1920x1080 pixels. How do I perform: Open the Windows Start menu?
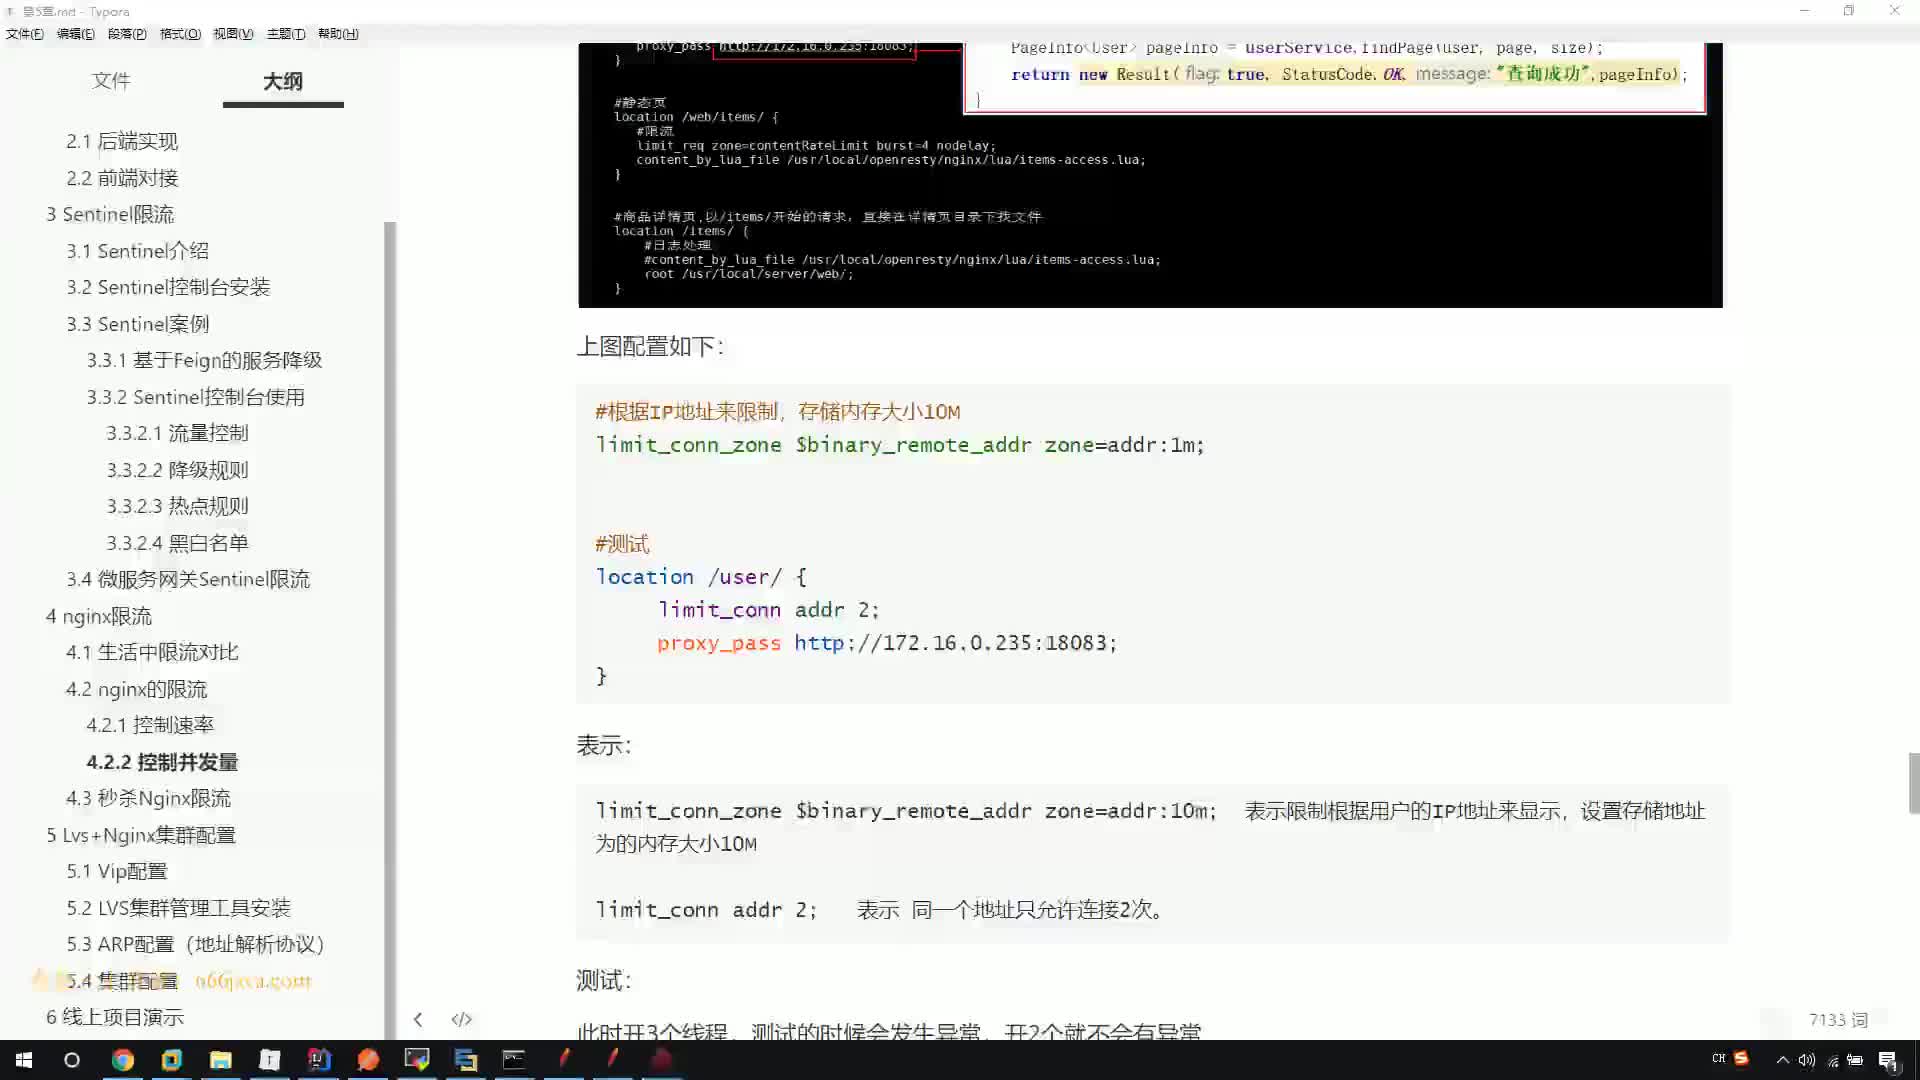click(x=24, y=1060)
